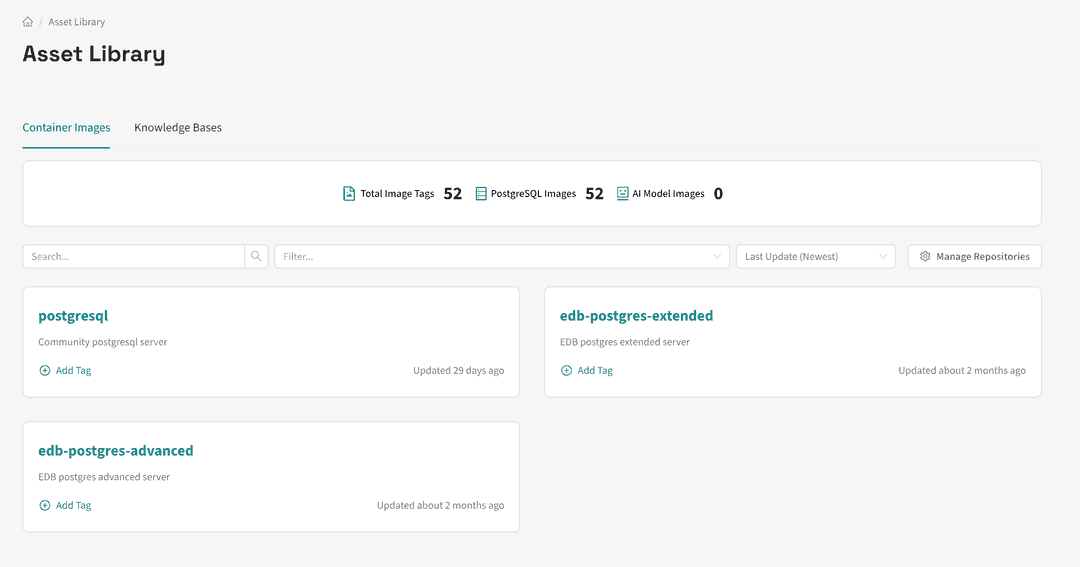Open the Filter dropdown

tap(502, 256)
